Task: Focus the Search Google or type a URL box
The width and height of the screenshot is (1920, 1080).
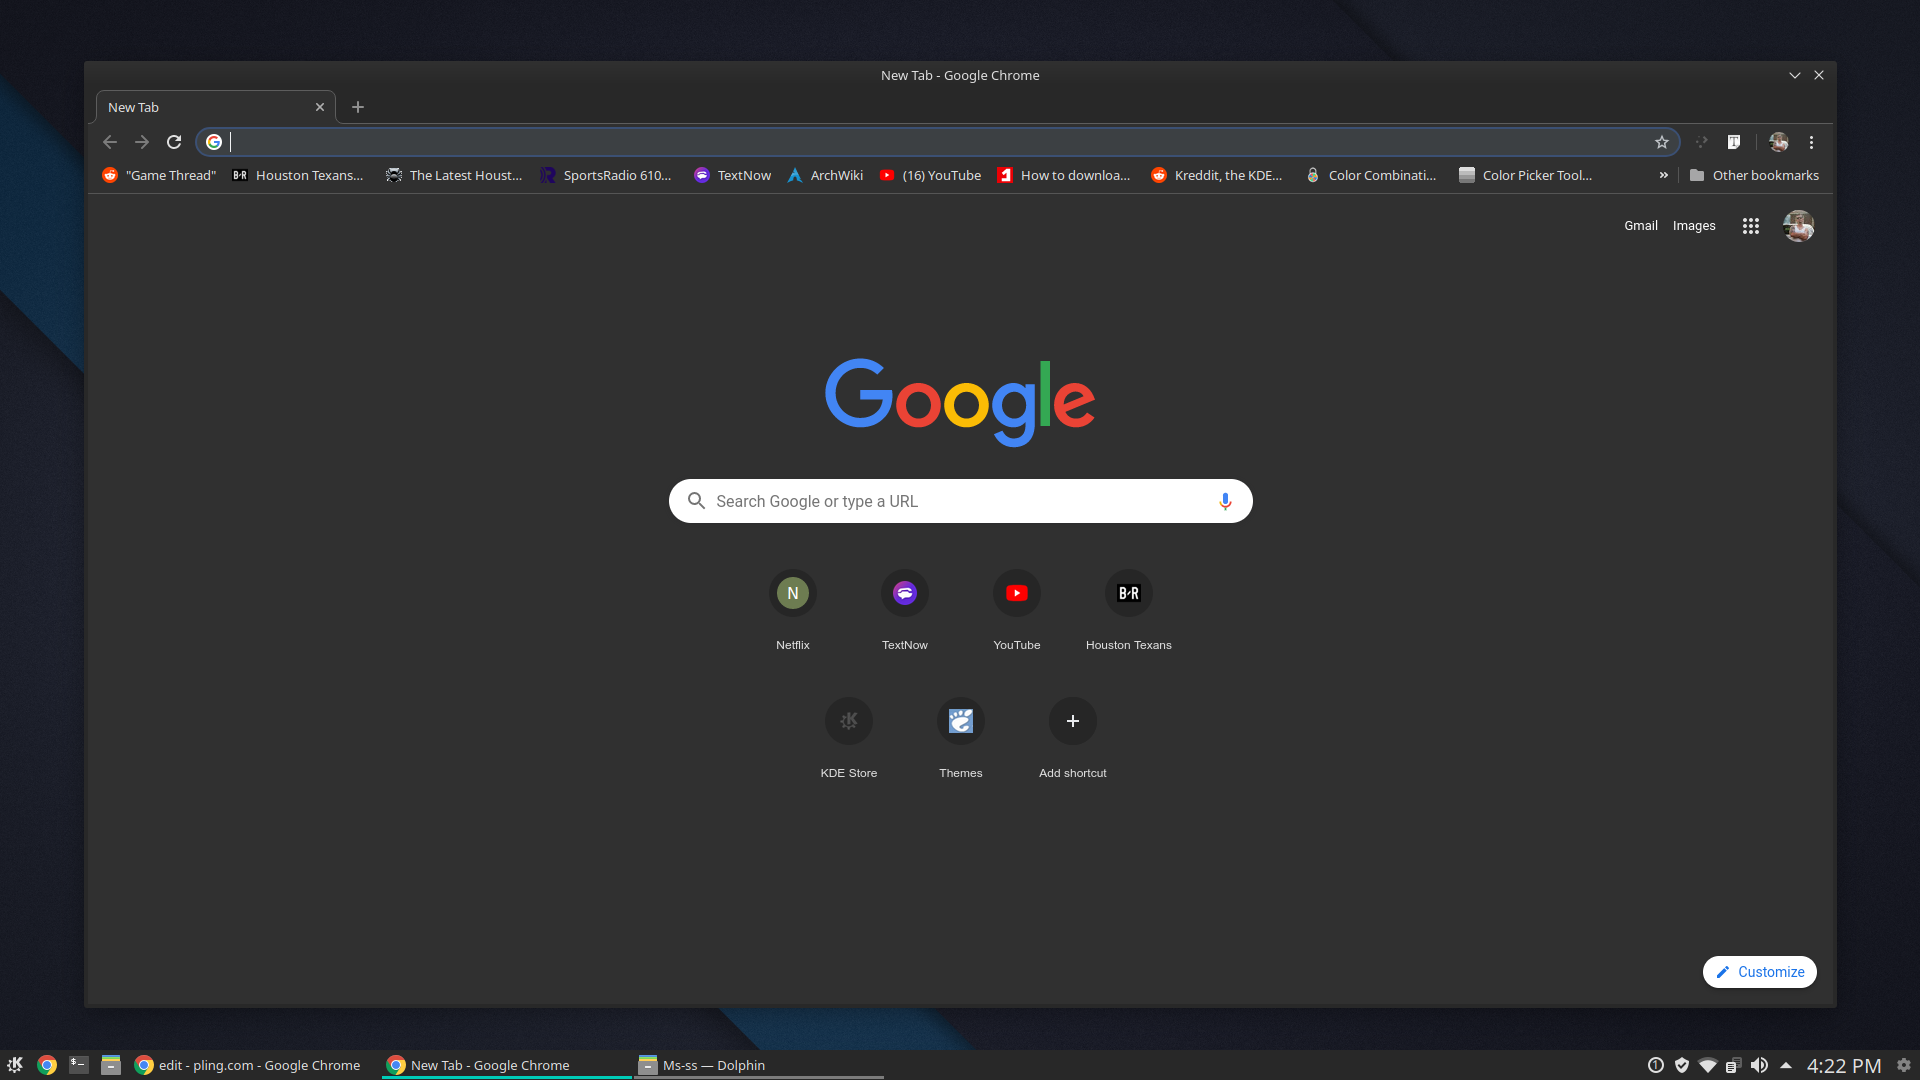Action: click(961, 501)
